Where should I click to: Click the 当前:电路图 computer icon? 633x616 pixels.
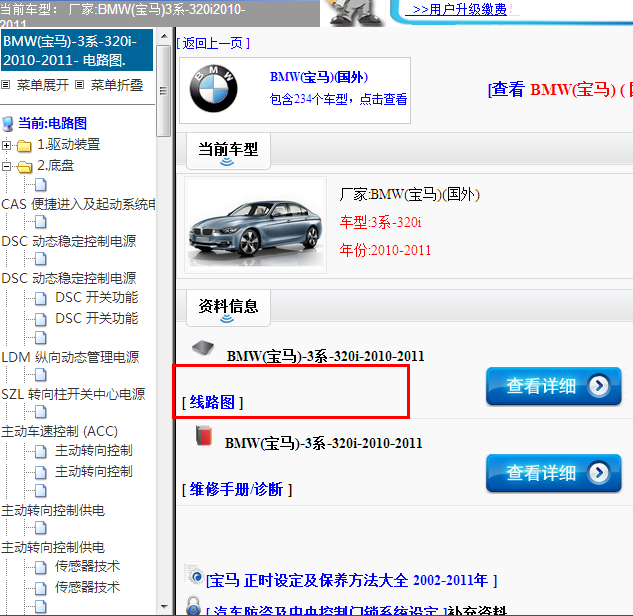tap(8, 124)
